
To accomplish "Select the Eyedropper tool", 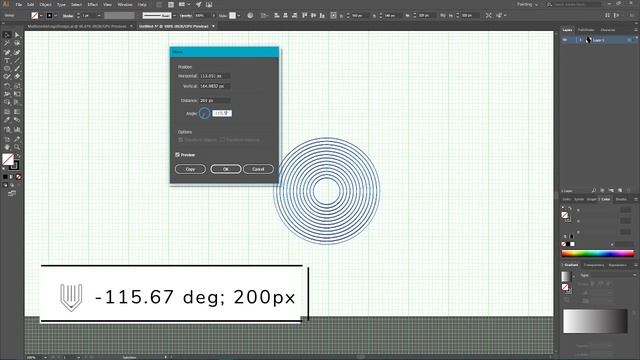I will coord(7,120).
